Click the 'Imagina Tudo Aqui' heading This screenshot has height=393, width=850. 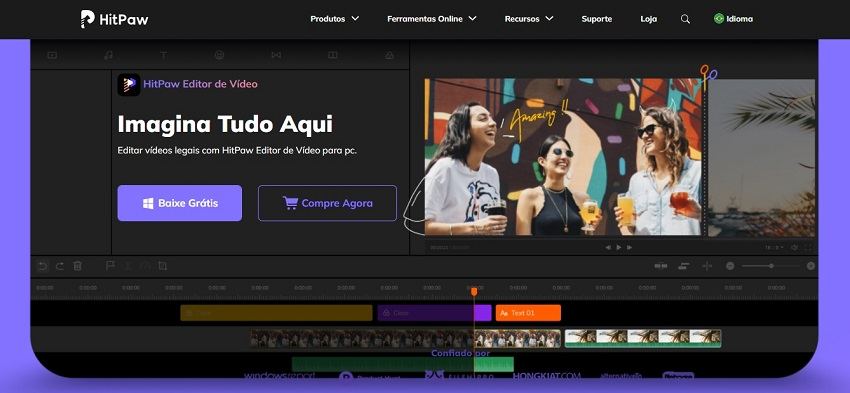coord(225,125)
